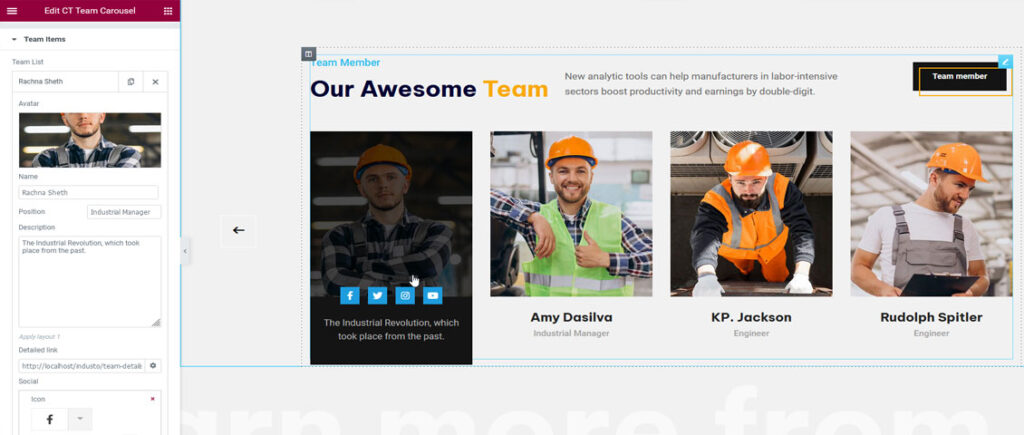Click the column handle icon
Viewport: 1024px width, 435px height.
[x=309, y=54]
